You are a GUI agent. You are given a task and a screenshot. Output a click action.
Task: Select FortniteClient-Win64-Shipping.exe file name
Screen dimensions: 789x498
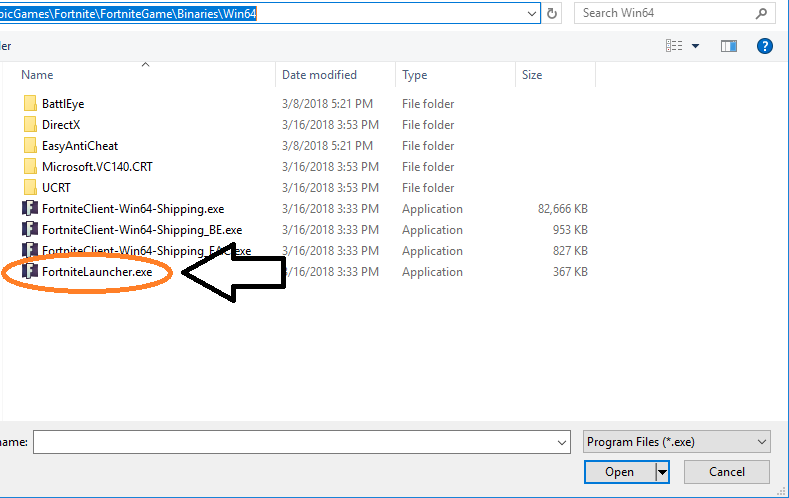[133, 209]
